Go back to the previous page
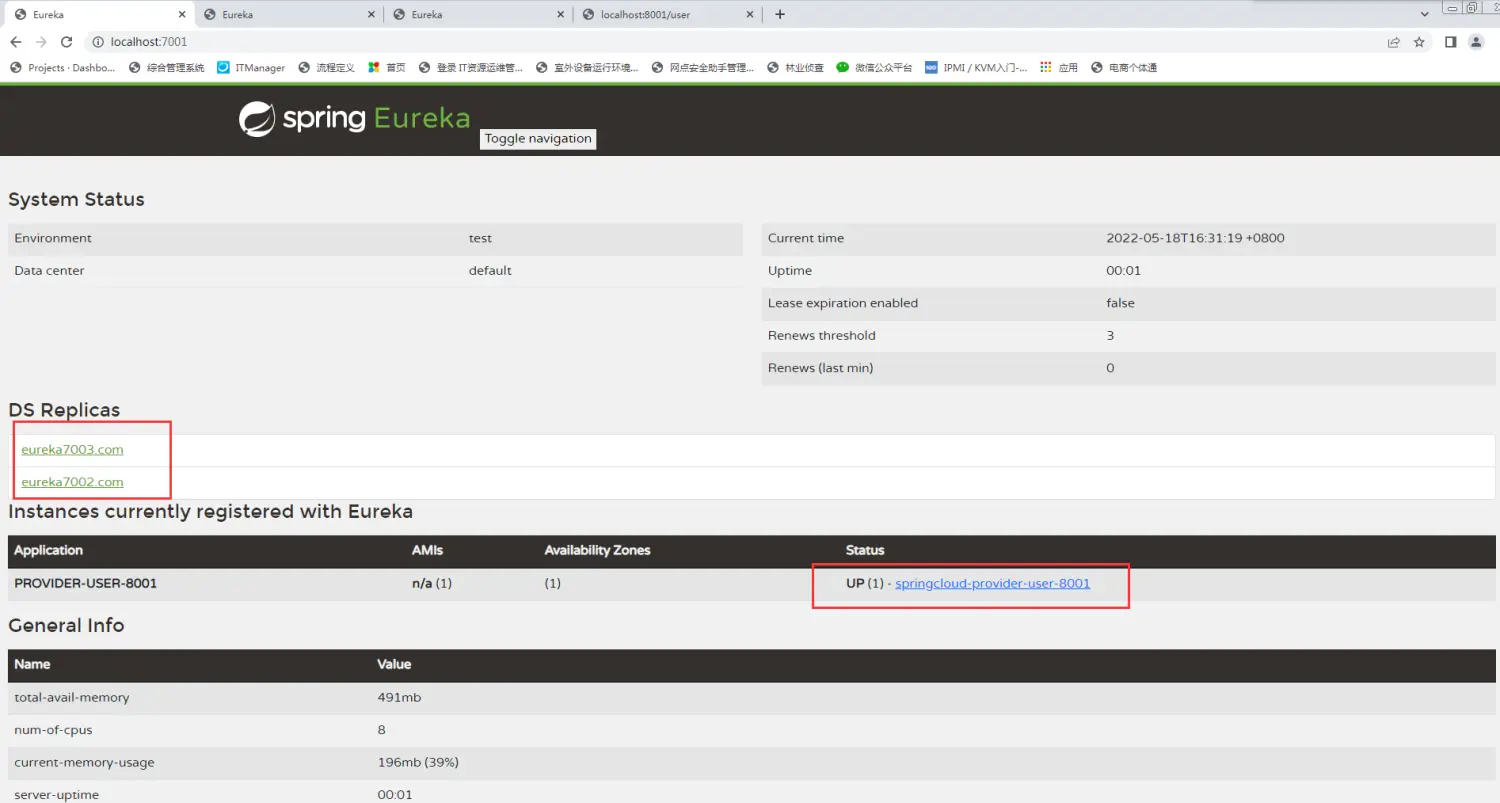 pos(16,42)
